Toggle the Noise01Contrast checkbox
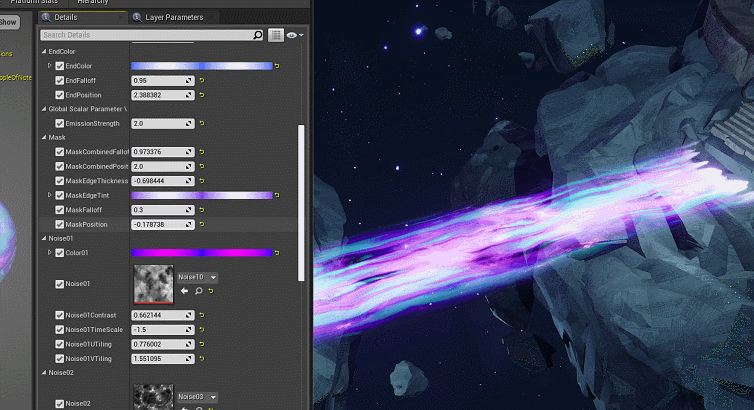754x410 pixels. click(x=60, y=315)
